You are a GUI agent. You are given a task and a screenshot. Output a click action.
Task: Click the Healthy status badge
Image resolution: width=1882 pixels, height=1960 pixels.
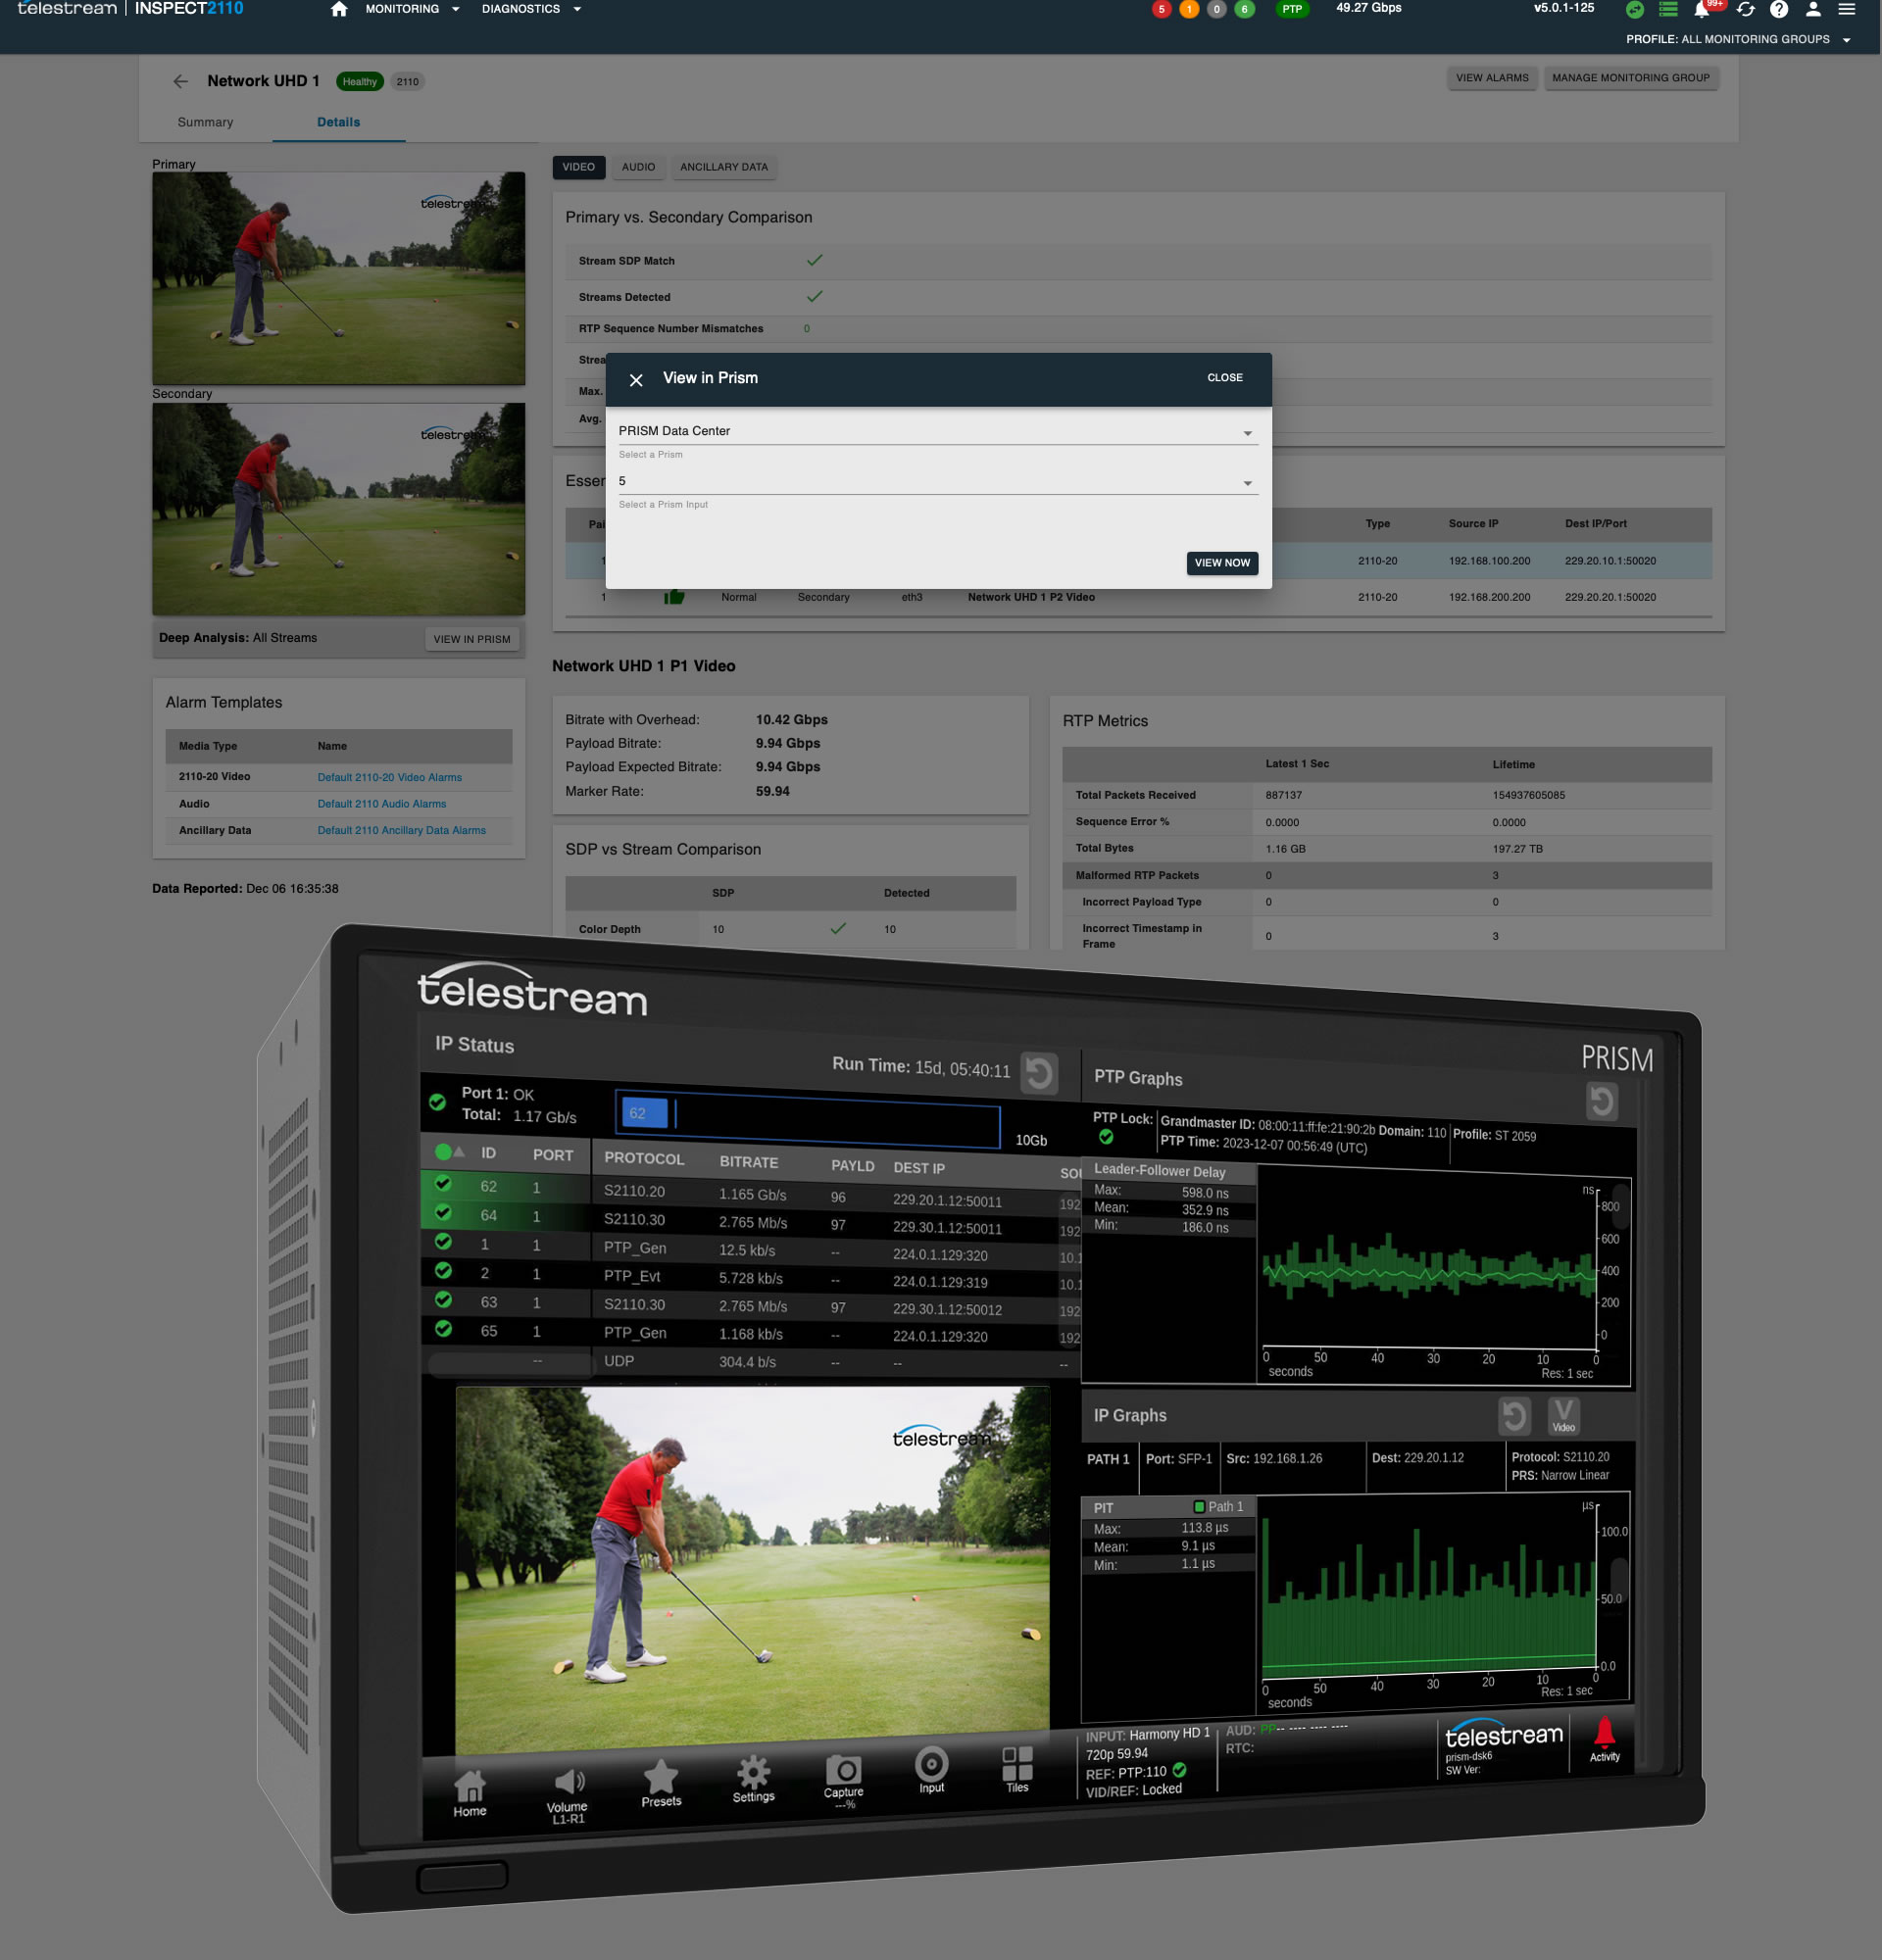(360, 82)
